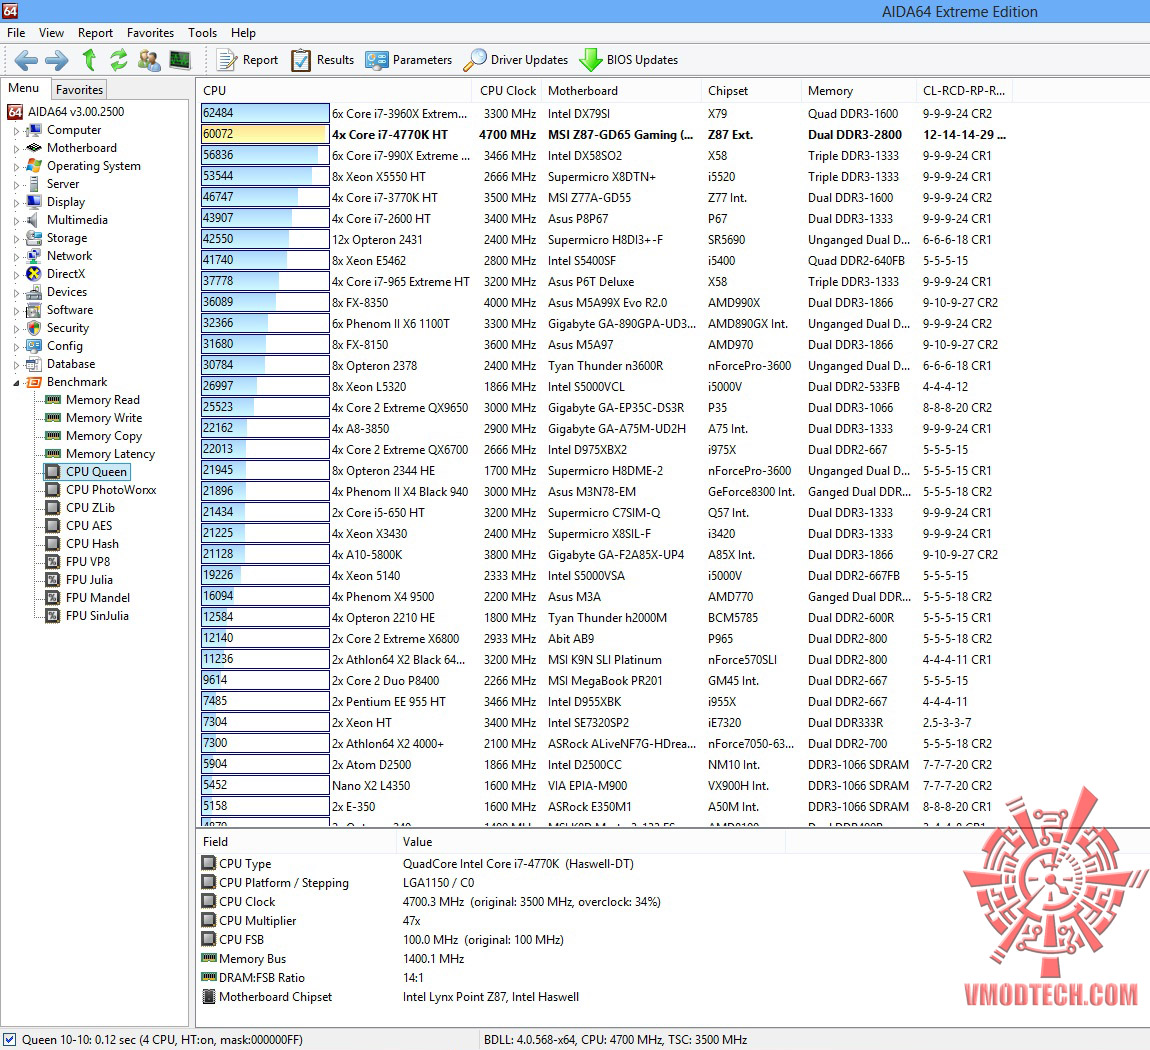Image resolution: width=1150 pixels, height=1050 pixels.
Task: Open the View menu
Action: [x=51, y=33]
